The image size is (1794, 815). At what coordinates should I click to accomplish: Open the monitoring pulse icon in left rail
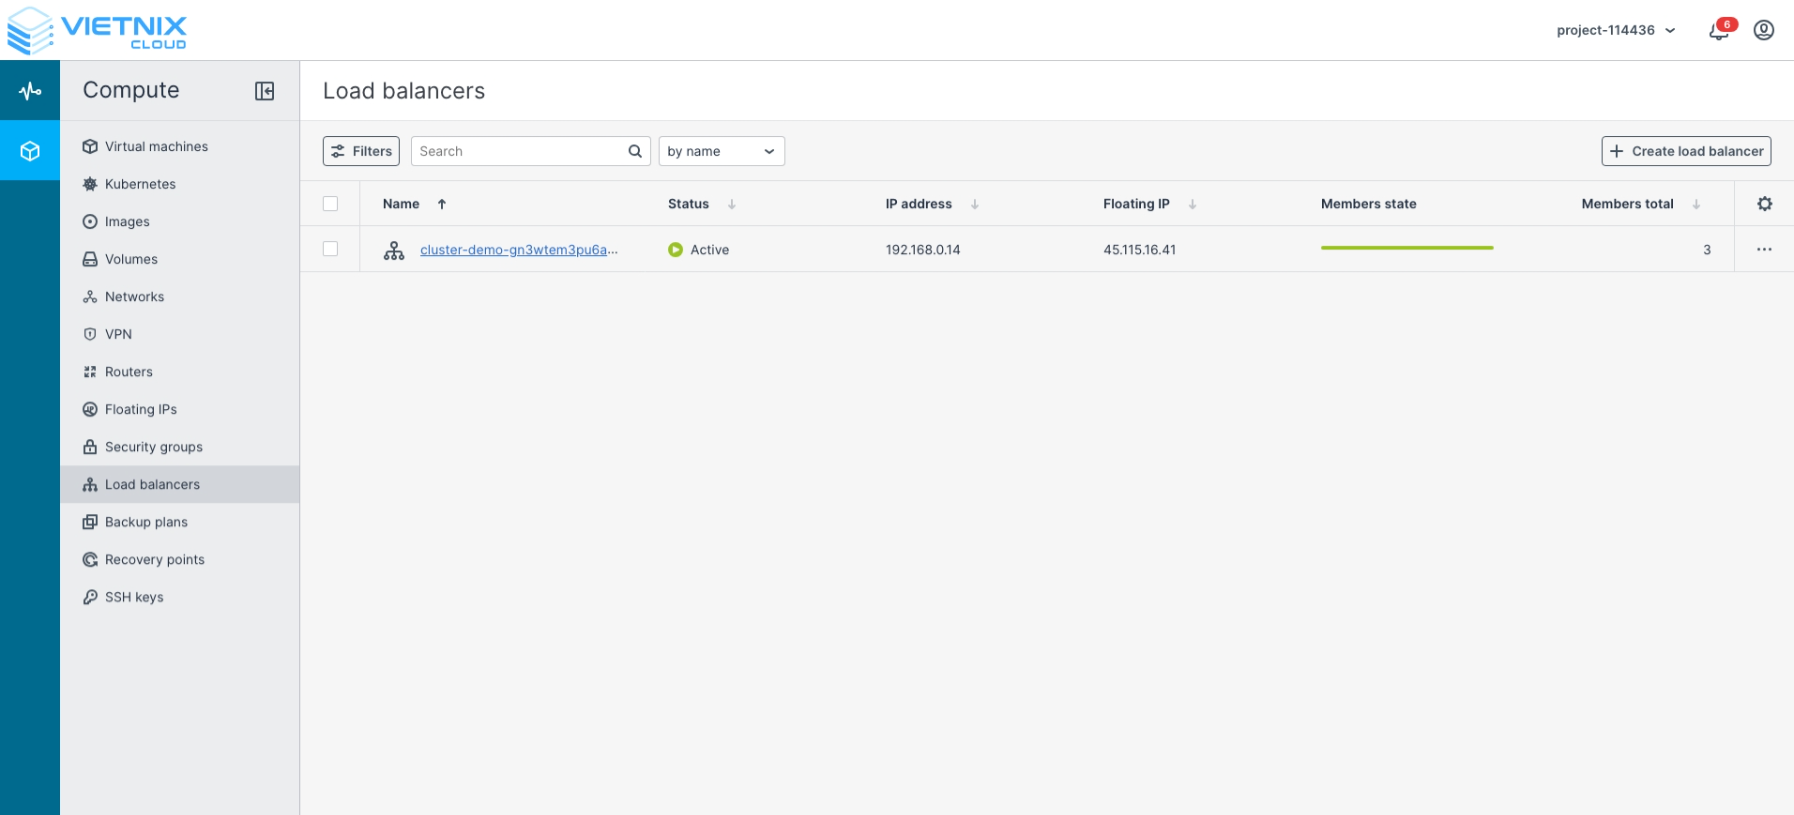[30, 91]
